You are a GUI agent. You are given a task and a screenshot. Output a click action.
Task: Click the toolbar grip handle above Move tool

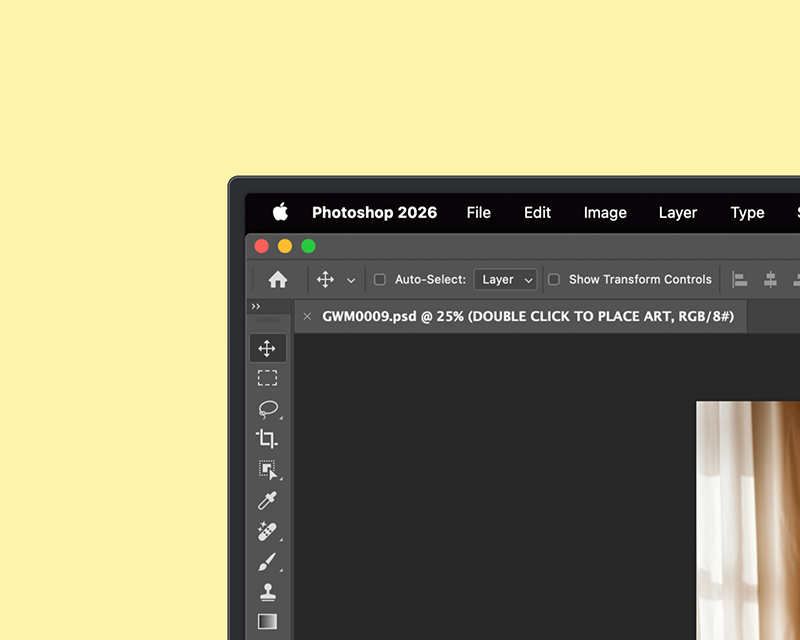pyautogui.click(x=267, y=320)
